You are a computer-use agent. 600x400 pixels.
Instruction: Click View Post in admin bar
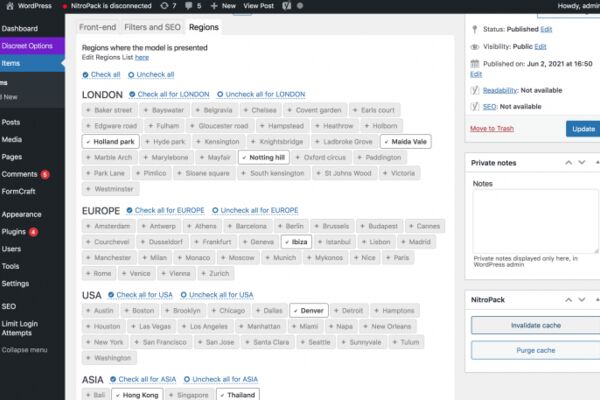(x=259, y=6)
